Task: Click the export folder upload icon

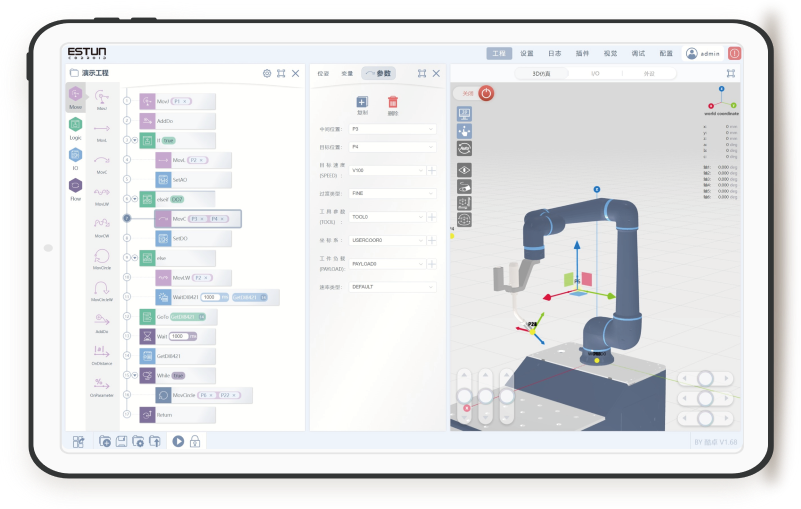Action: click(x=155, y=441)
